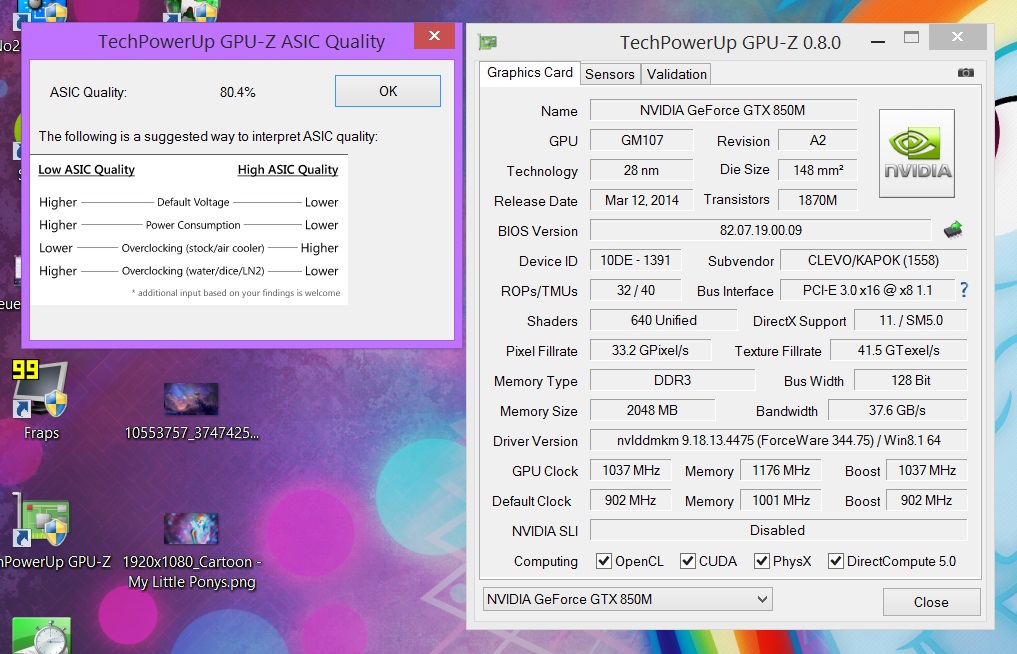The image size is (1017, 654).
Task: Click the Technology field showing 28 nm
Action: pos(641,170)
